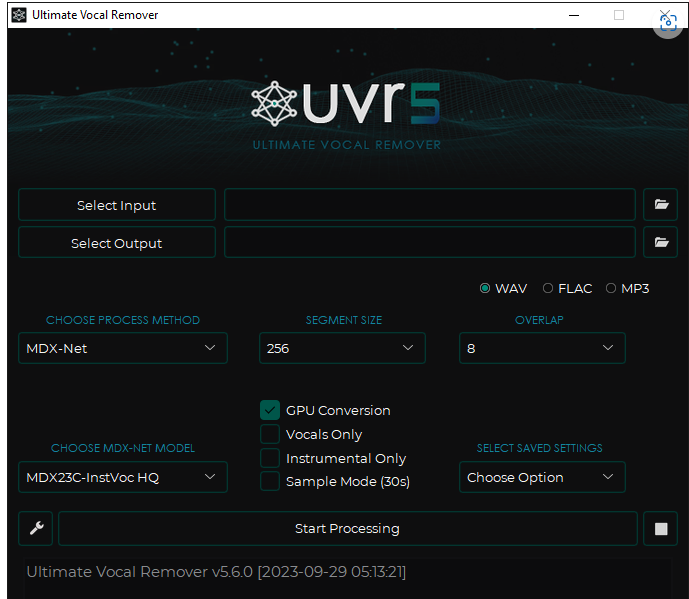The width and height of the screenshot is (689, 599).
Task: Maximize the Ultimate Vocal Remover window
Action: (619, 15)
